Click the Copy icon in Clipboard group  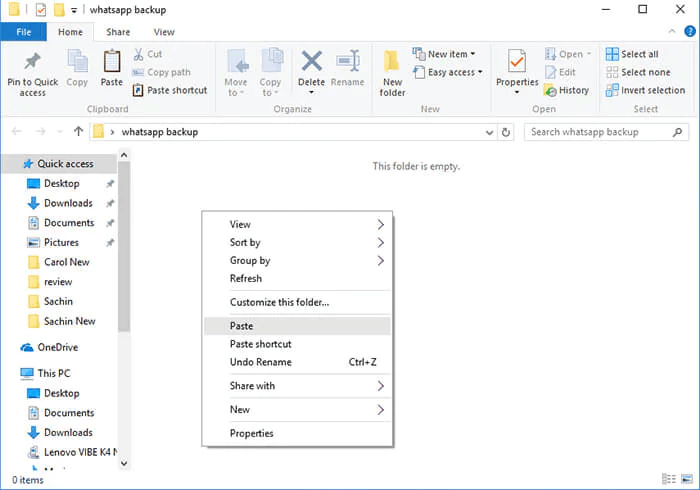coord(77,61)
